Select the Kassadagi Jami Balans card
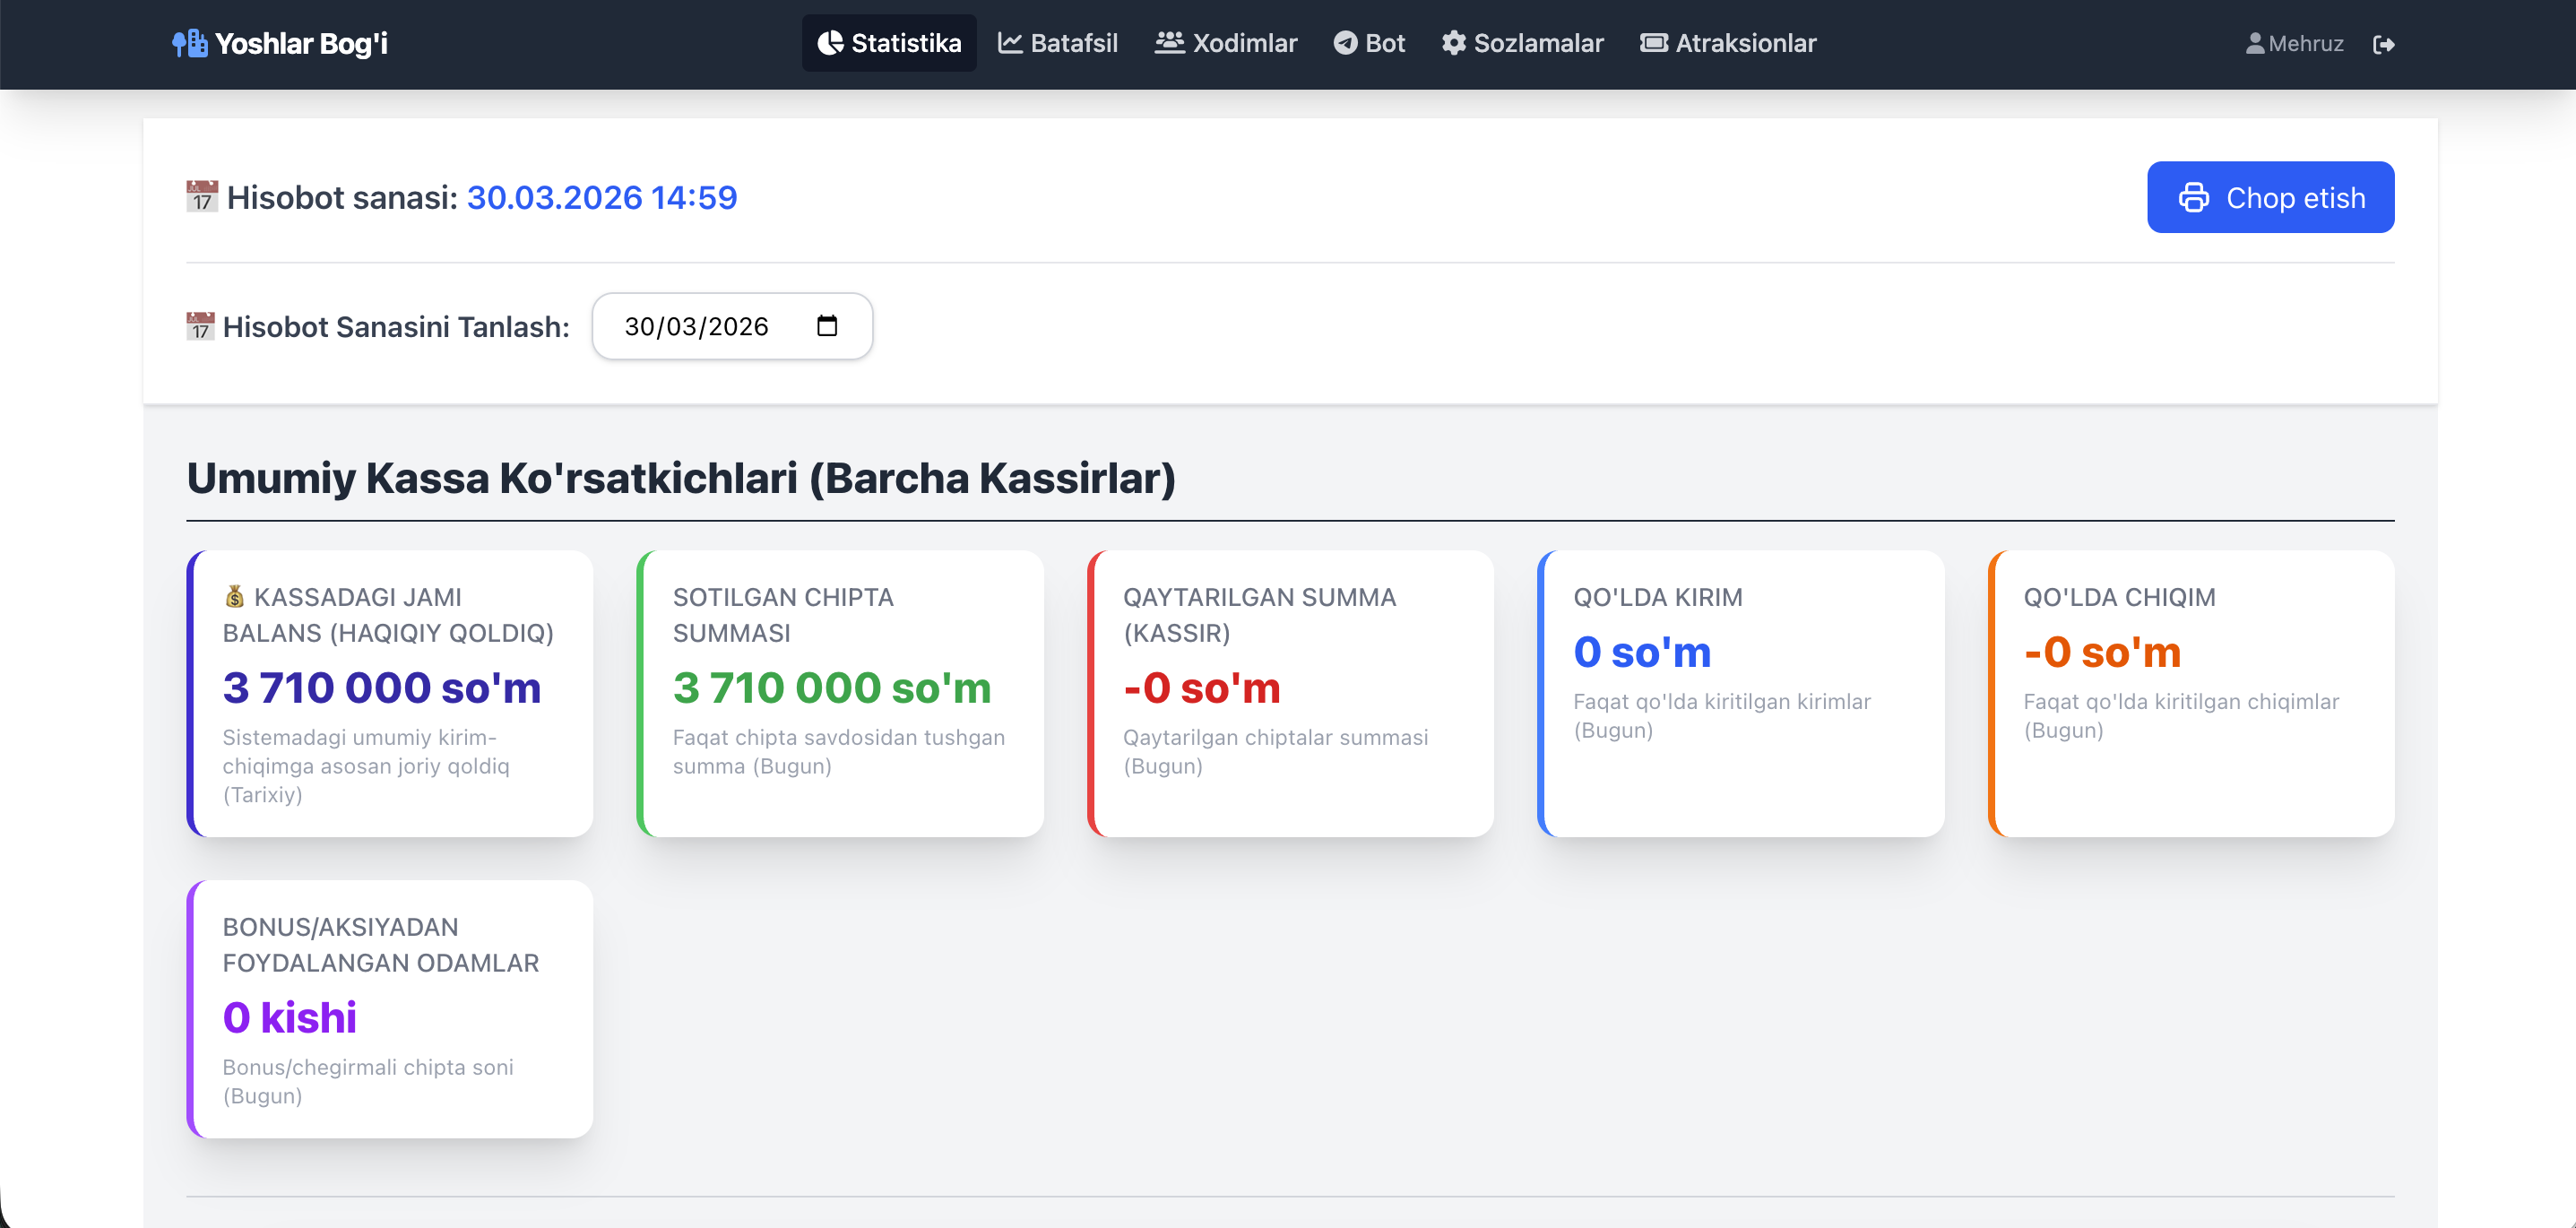 coord(390,693)
